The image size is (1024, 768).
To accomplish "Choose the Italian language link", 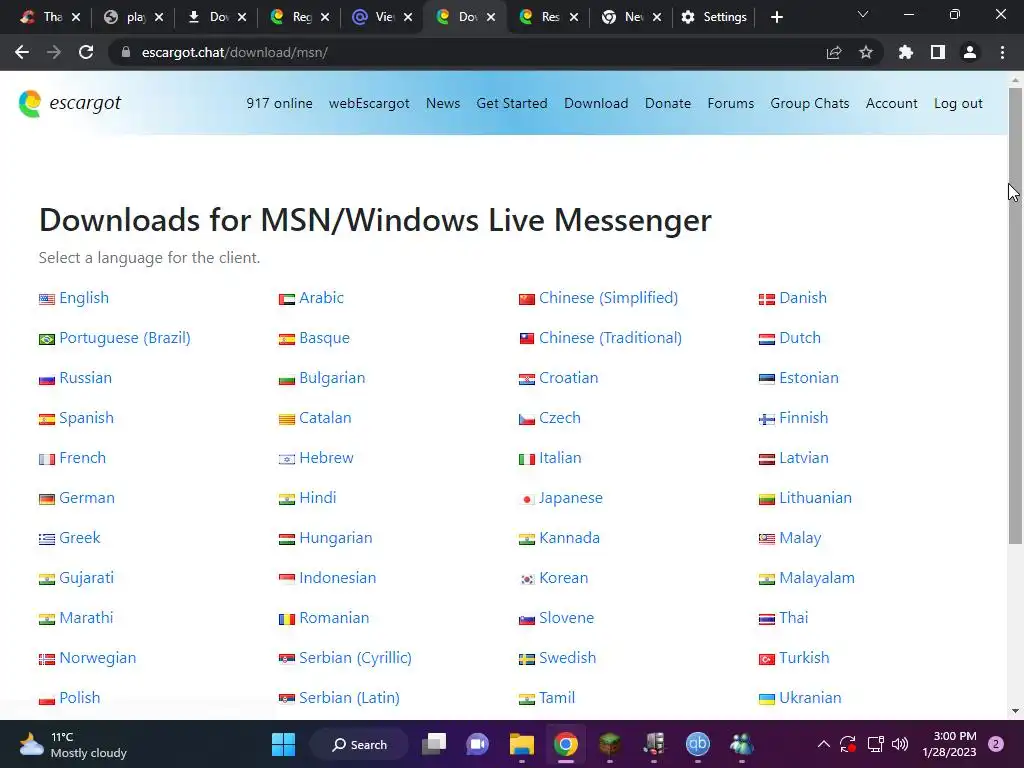I will [560, 457].
